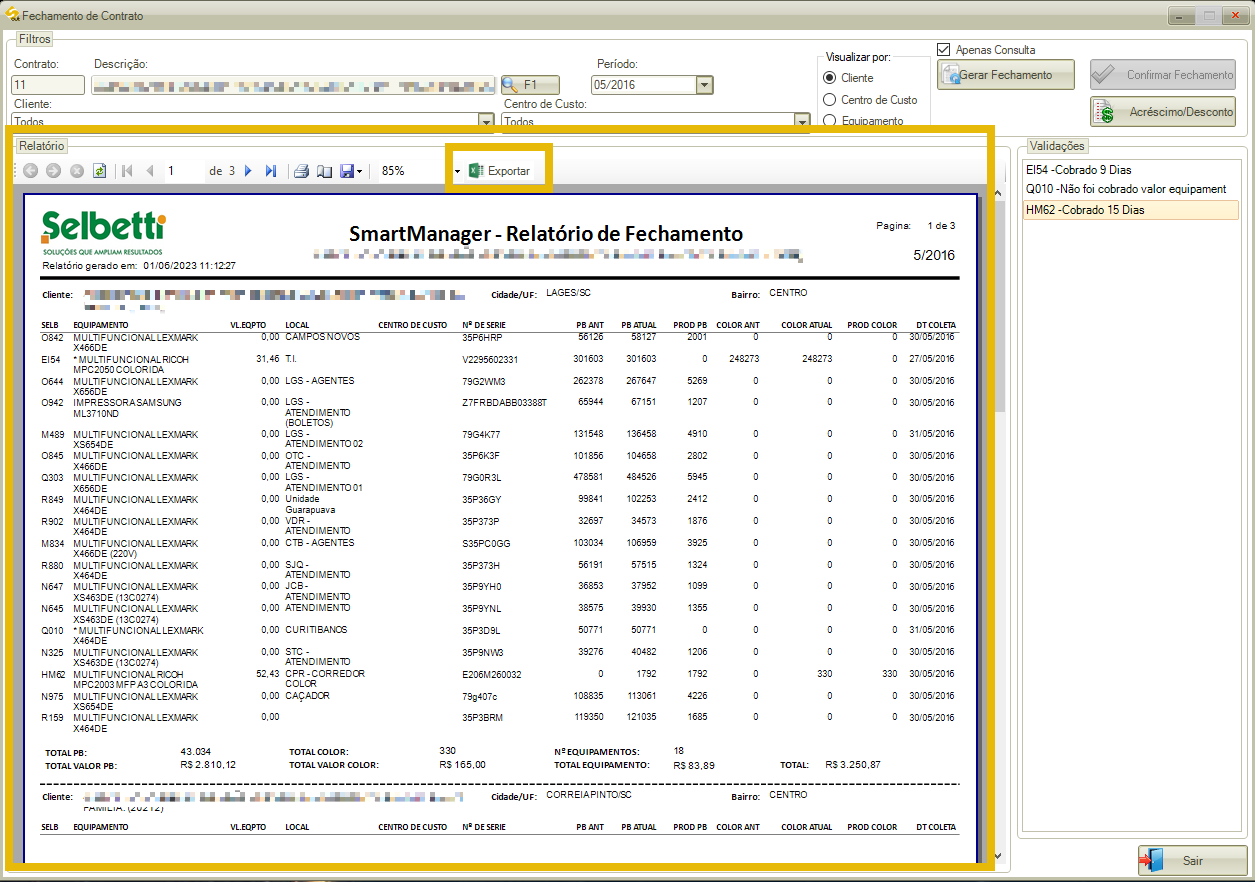Viewport: 1255px width, 882px height.
Task: Click the Sair button to exit
Action: 1192,860
